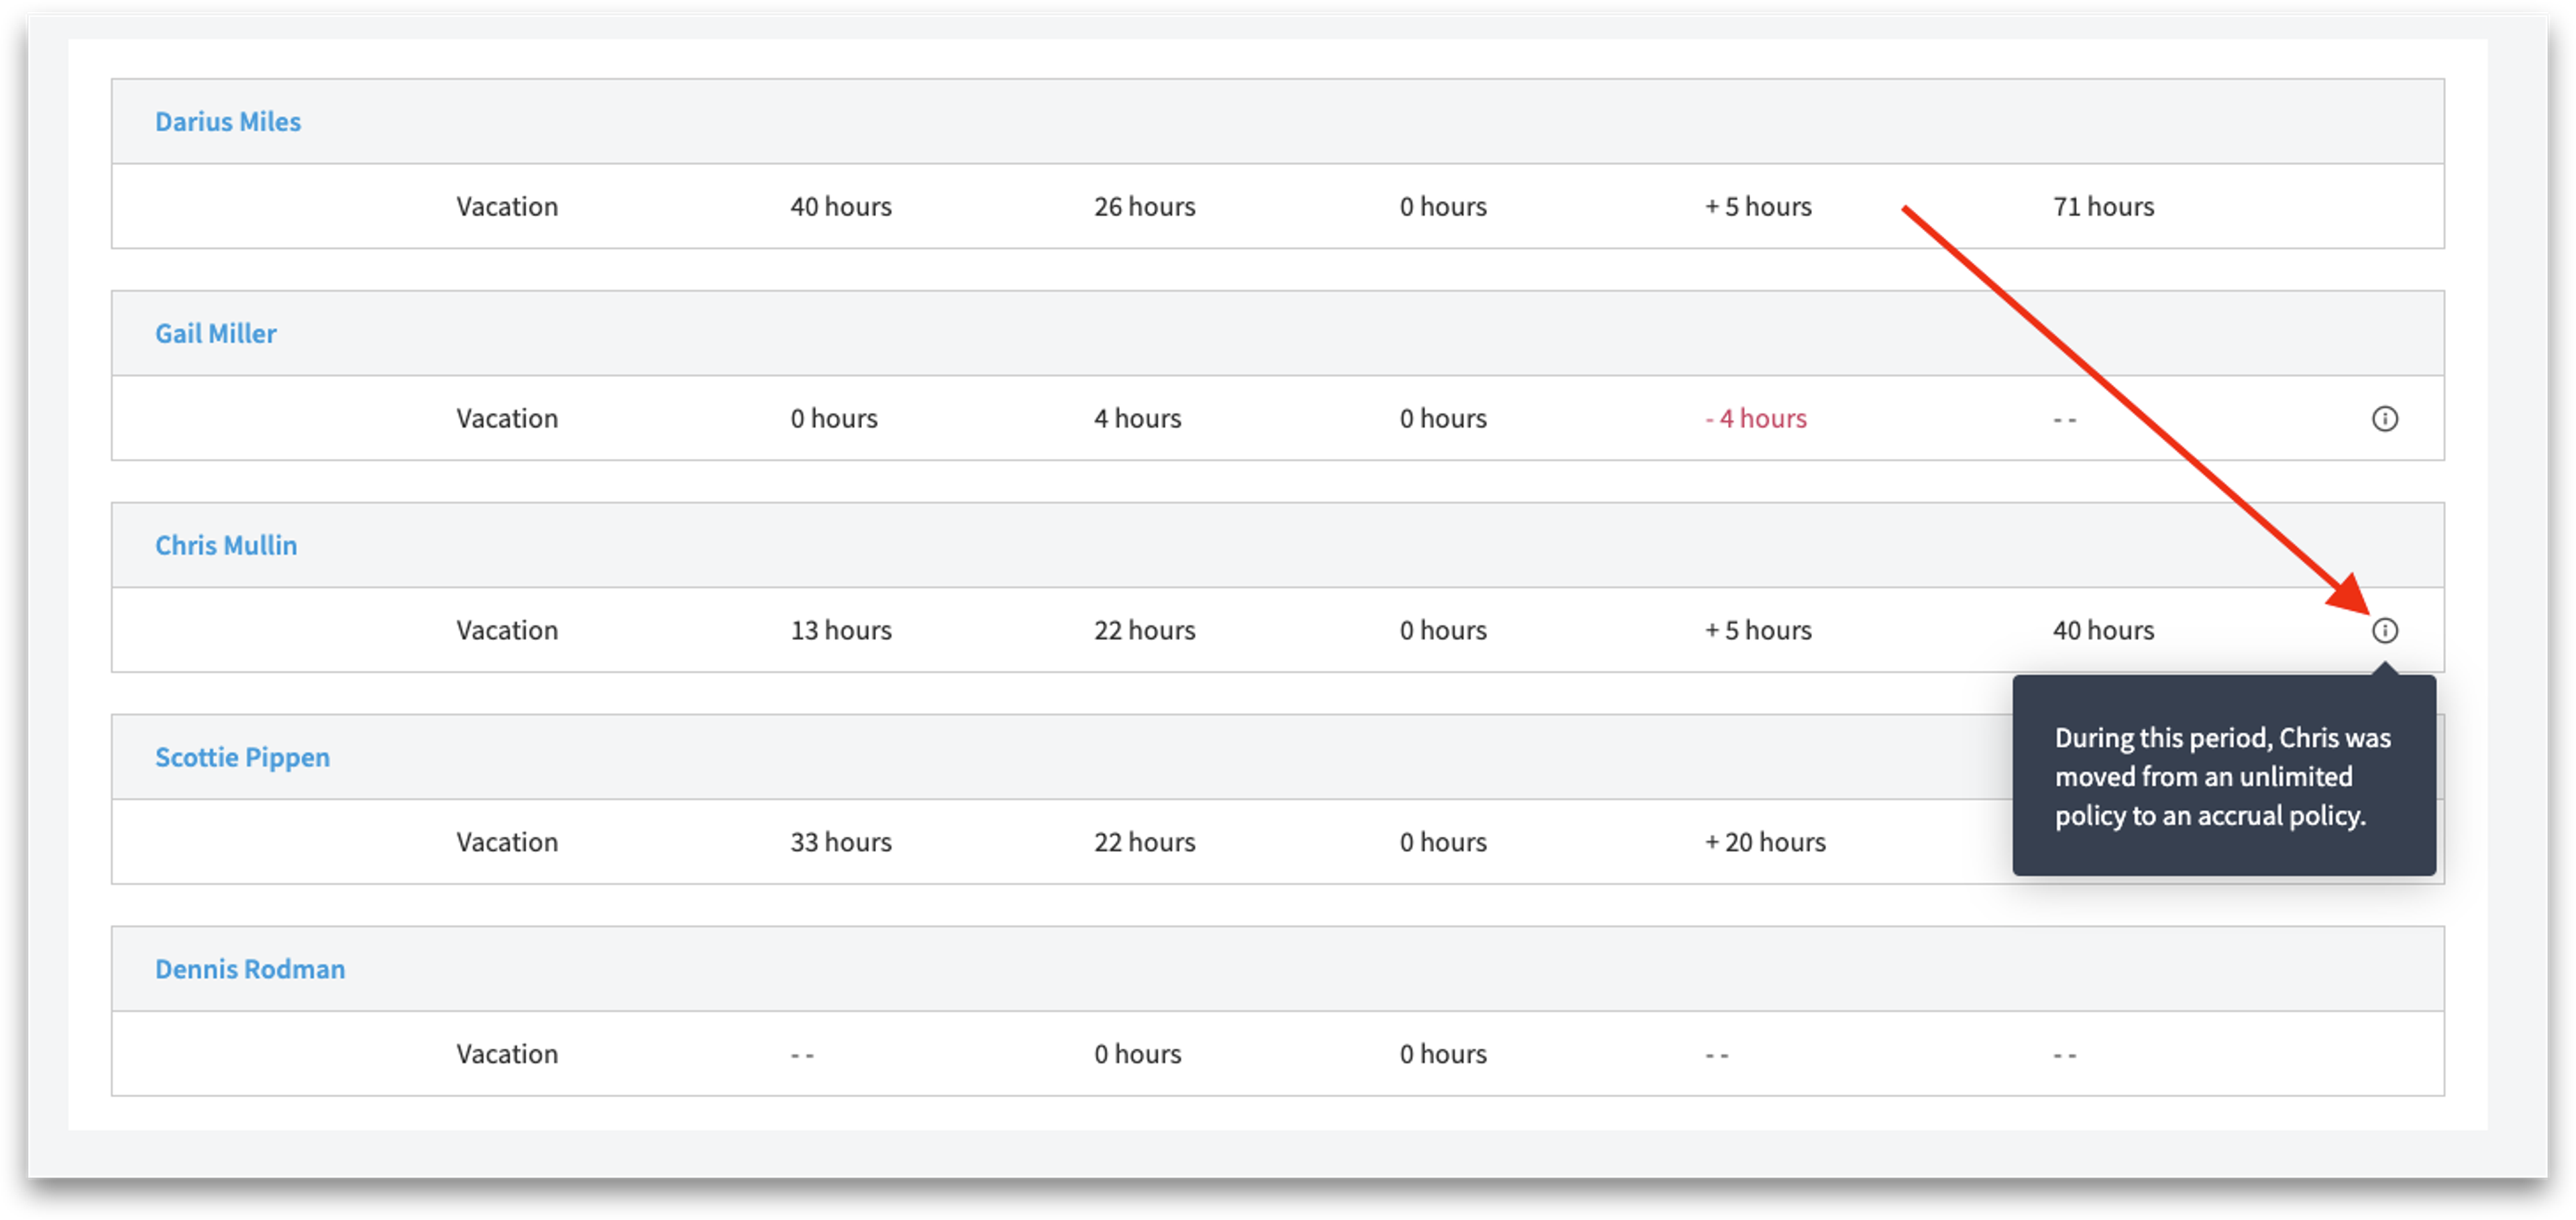Click the info icon in Chris Mullin's row
This screenshot has height=1220, width=2576.
click(2385, 630)
